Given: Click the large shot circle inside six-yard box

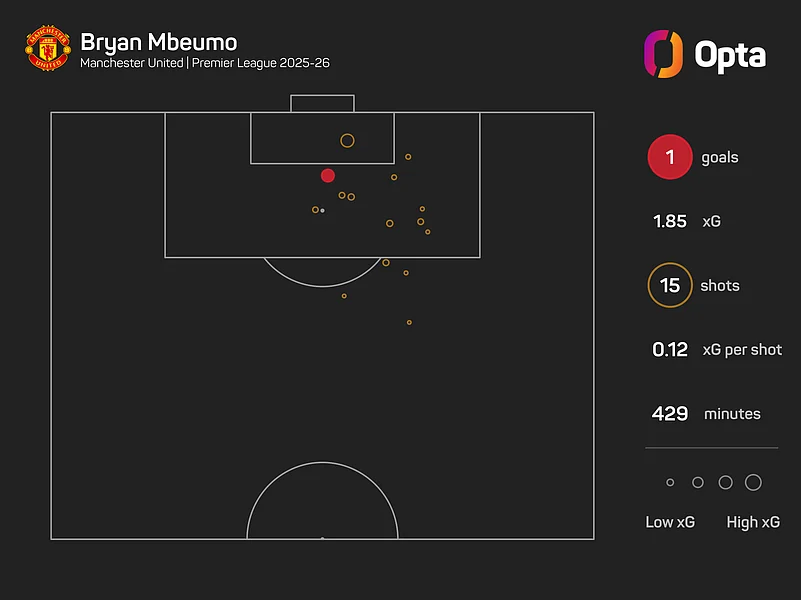Looking at the screenshot, I should (x=347, y=140).
